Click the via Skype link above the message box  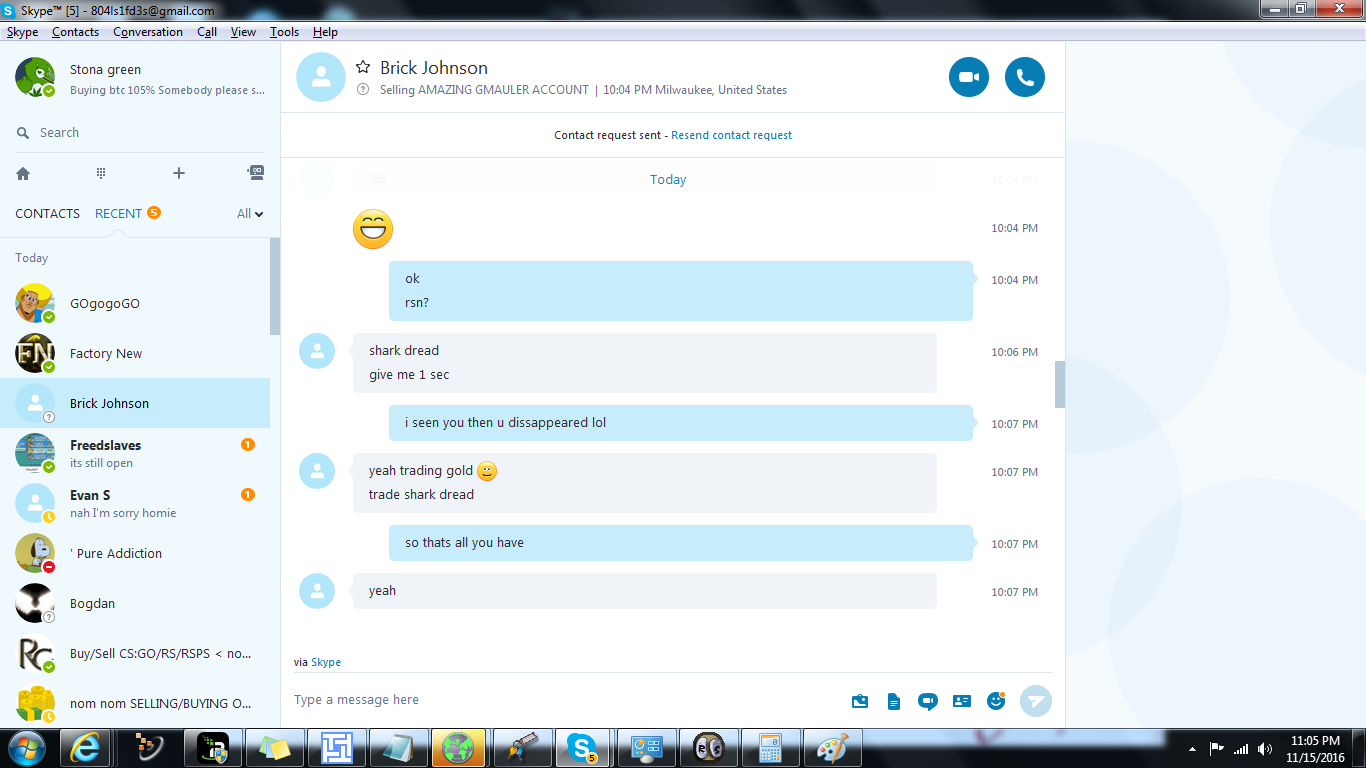point(326,662)
